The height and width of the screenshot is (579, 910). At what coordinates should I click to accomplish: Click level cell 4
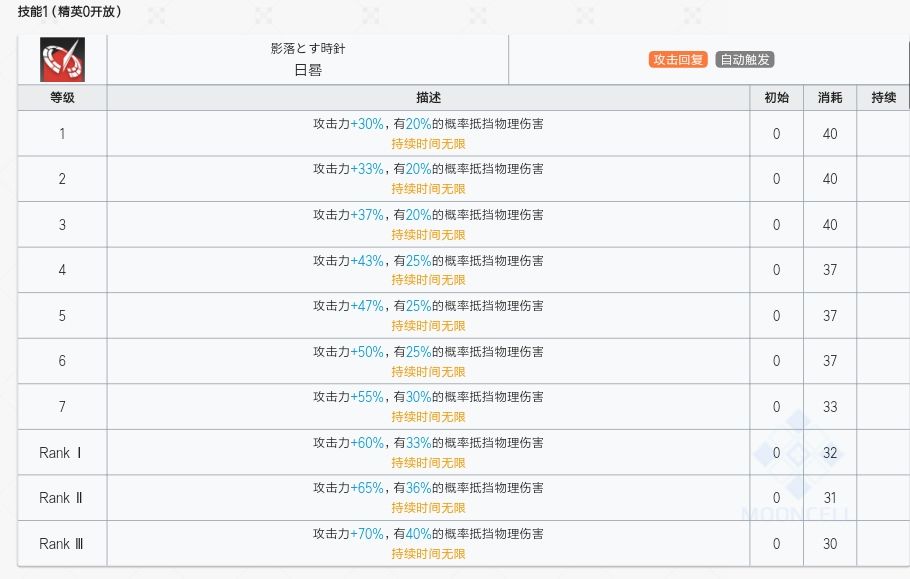62,270
